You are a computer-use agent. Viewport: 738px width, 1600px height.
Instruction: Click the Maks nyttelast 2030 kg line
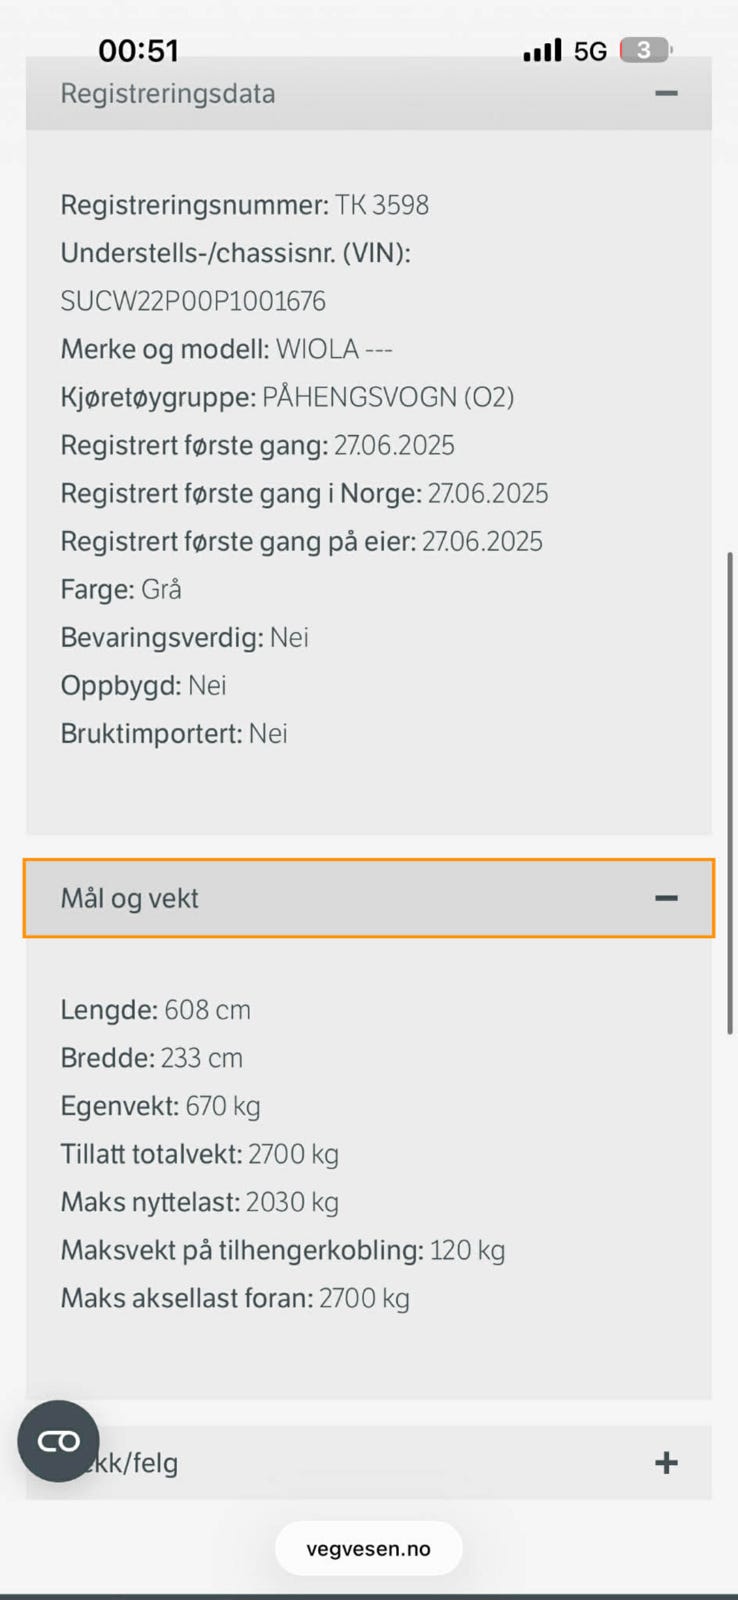[x=200, y=1202]
